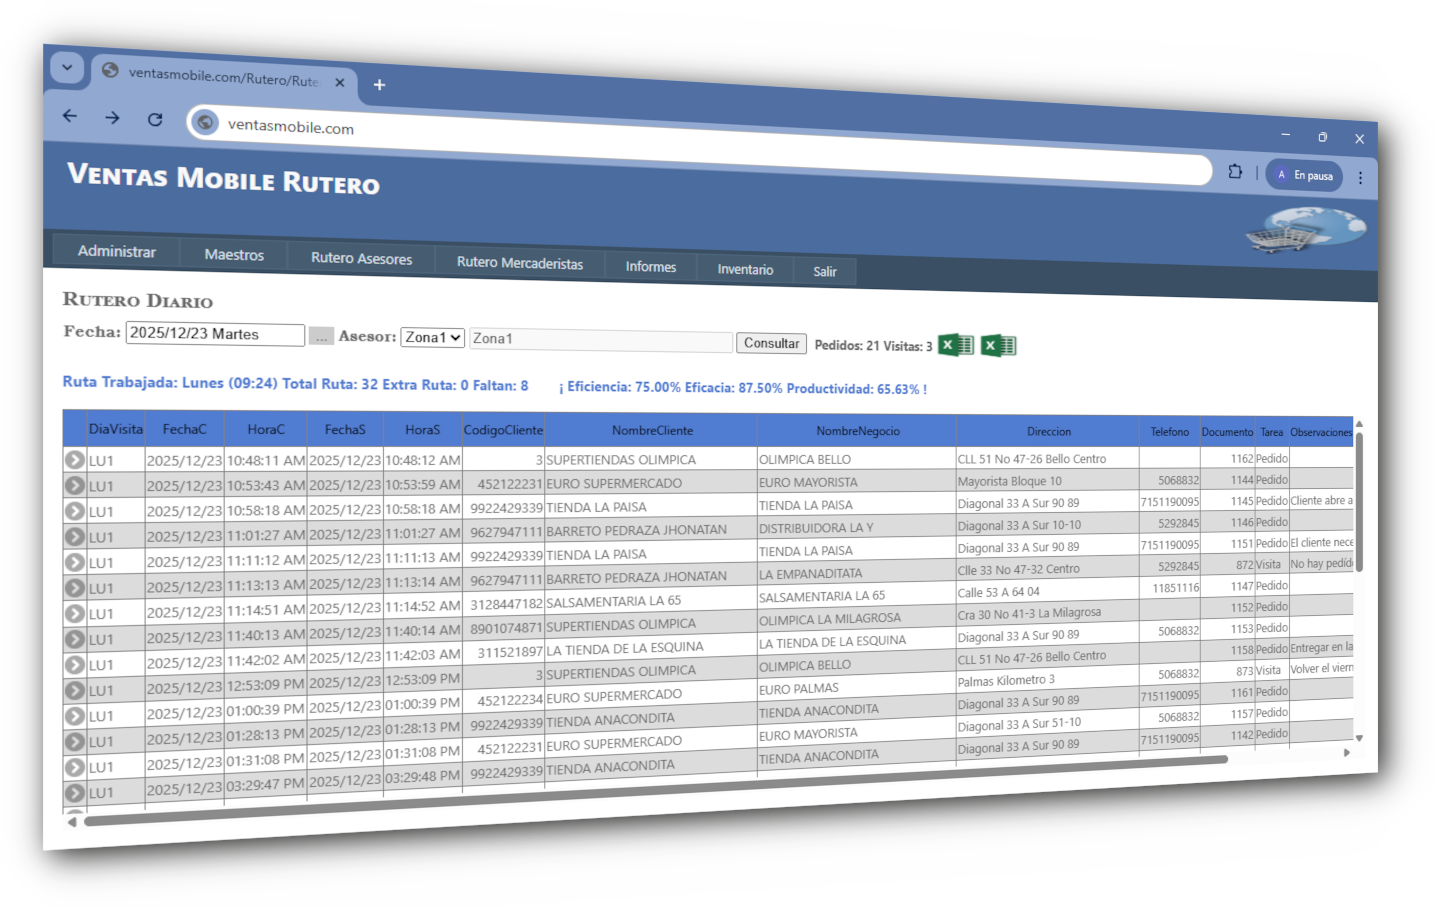Open the Rutero Asesores menu

[x=361, y=258]
